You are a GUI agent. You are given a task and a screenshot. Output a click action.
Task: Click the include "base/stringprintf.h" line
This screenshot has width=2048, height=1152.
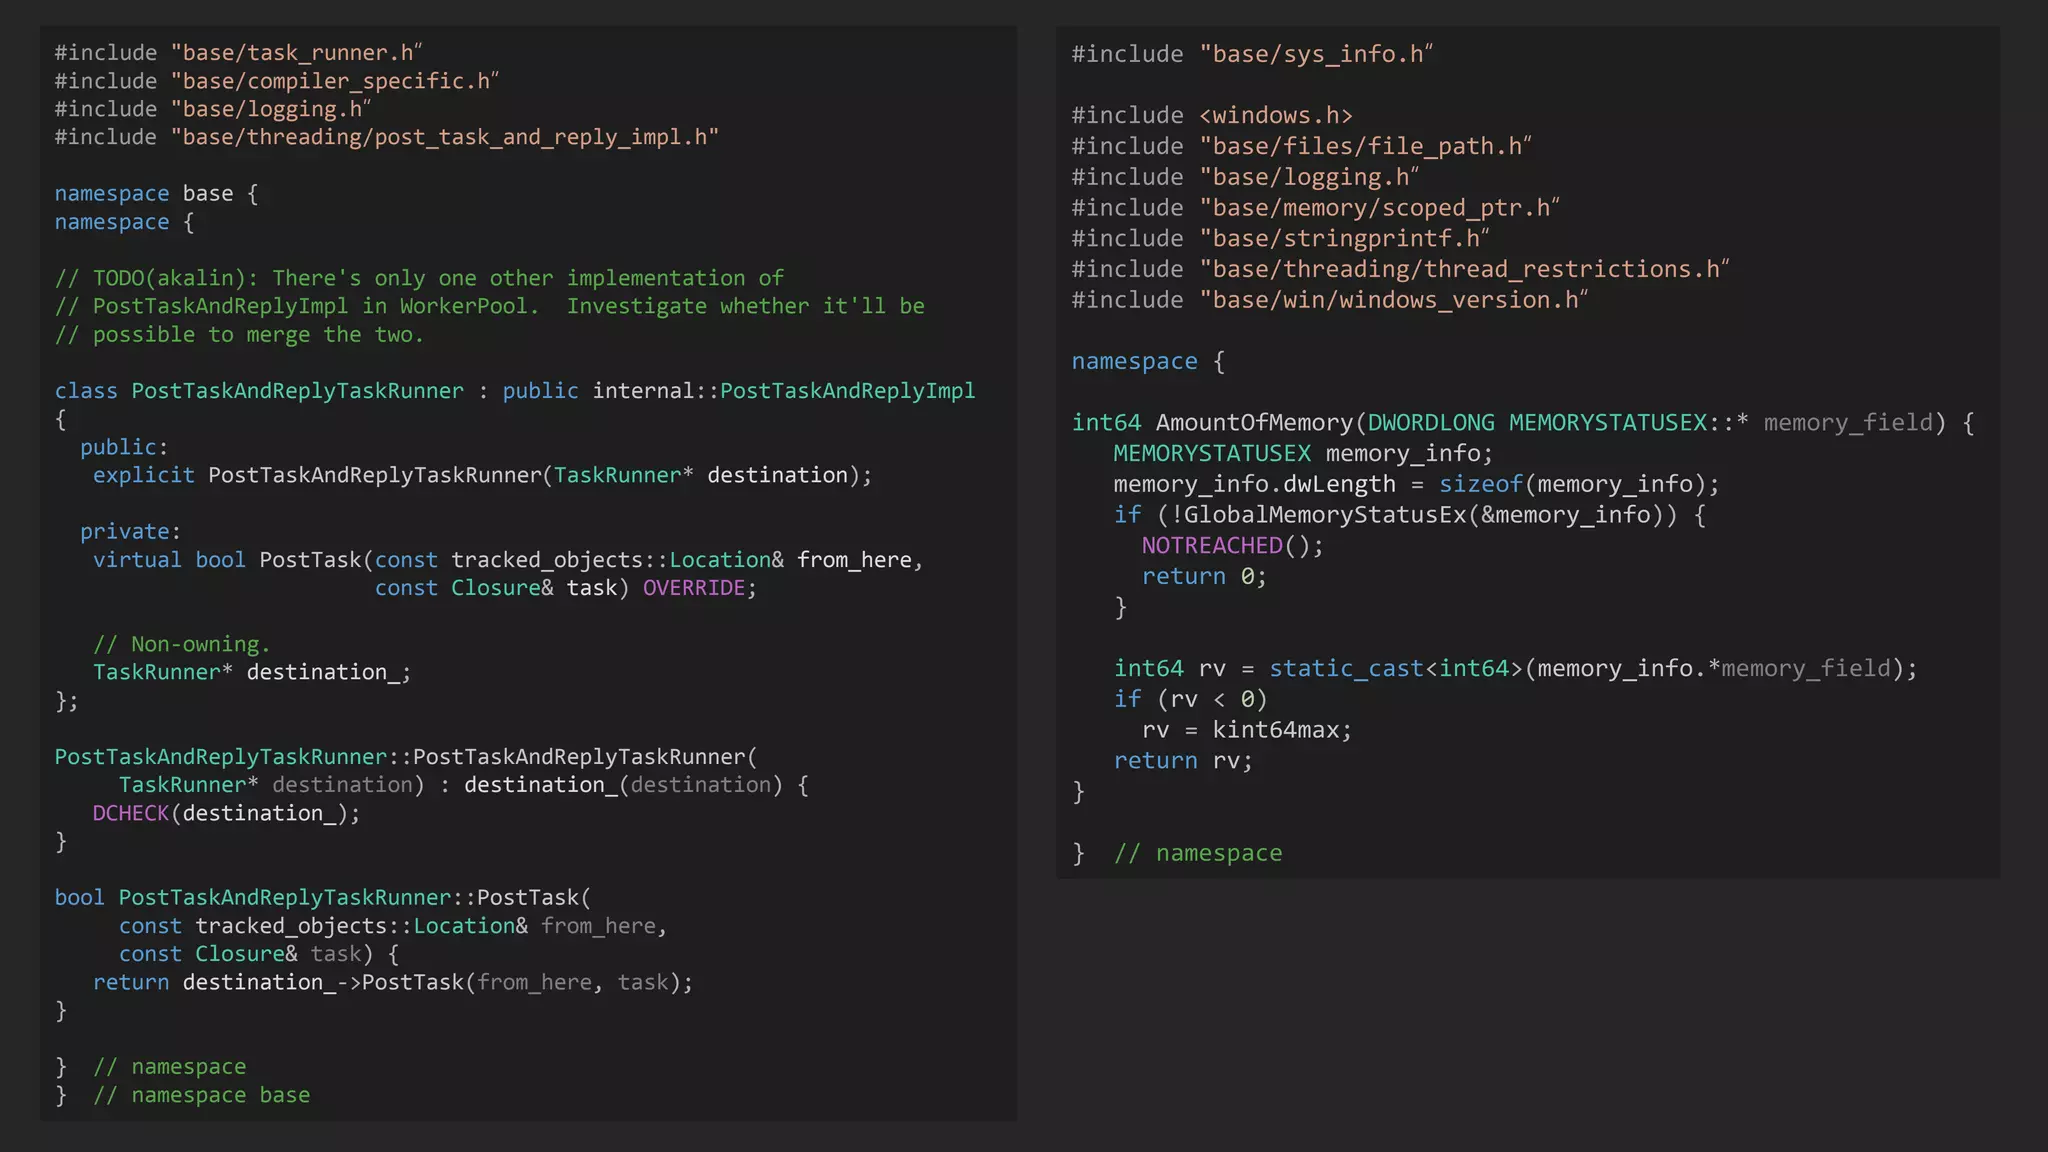[x=1280, y=238]
